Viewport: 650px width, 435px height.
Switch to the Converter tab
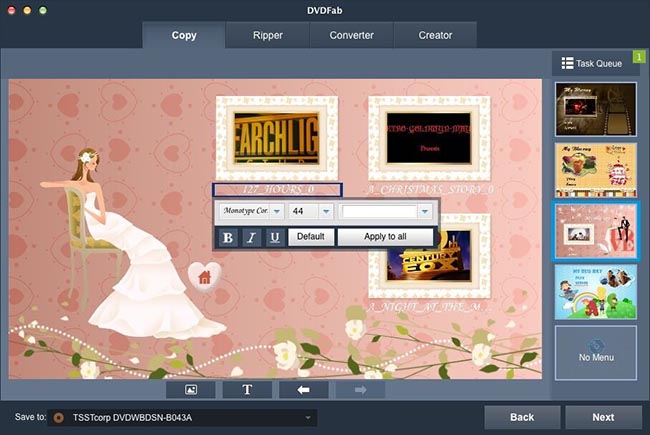(352, 35)
